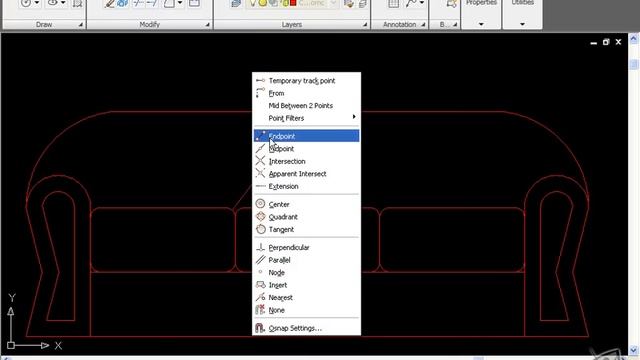The height and width of the screenshot is (360, 640).
Task: Pick the Center snap option
Action: tap(306, 204)
